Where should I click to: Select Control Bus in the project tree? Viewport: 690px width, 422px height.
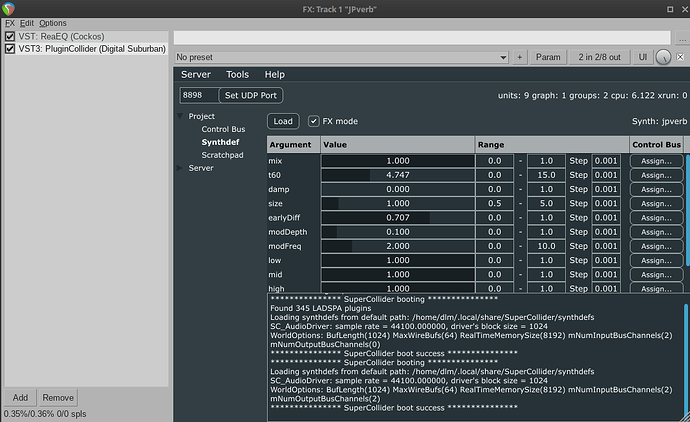click(x=223, y=129)
